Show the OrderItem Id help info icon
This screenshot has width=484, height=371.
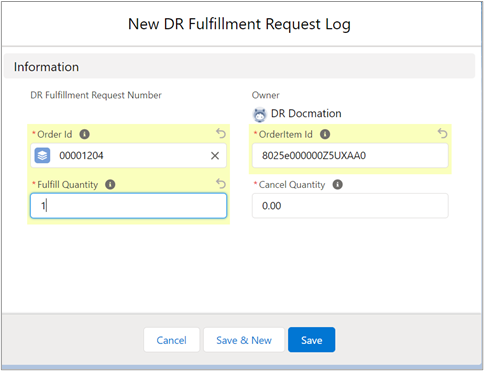pos(325,134)
